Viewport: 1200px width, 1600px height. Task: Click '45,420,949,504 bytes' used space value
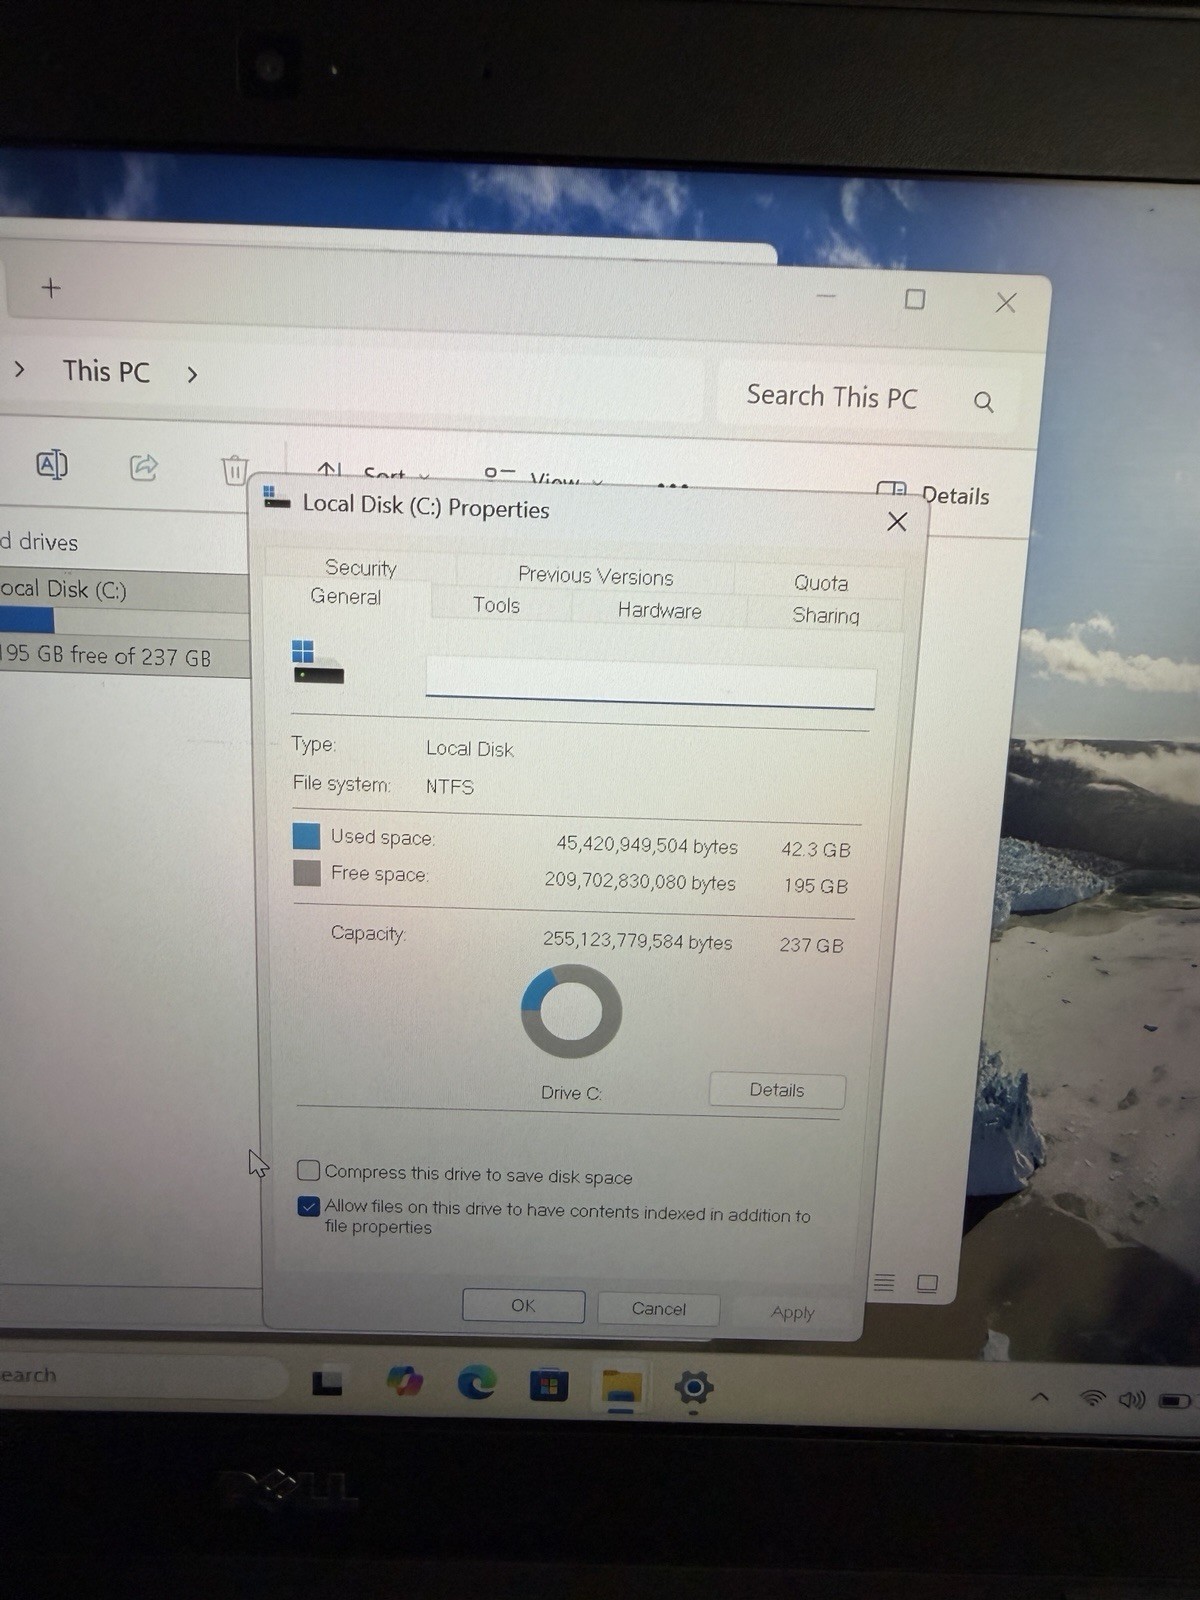[647, 845]
